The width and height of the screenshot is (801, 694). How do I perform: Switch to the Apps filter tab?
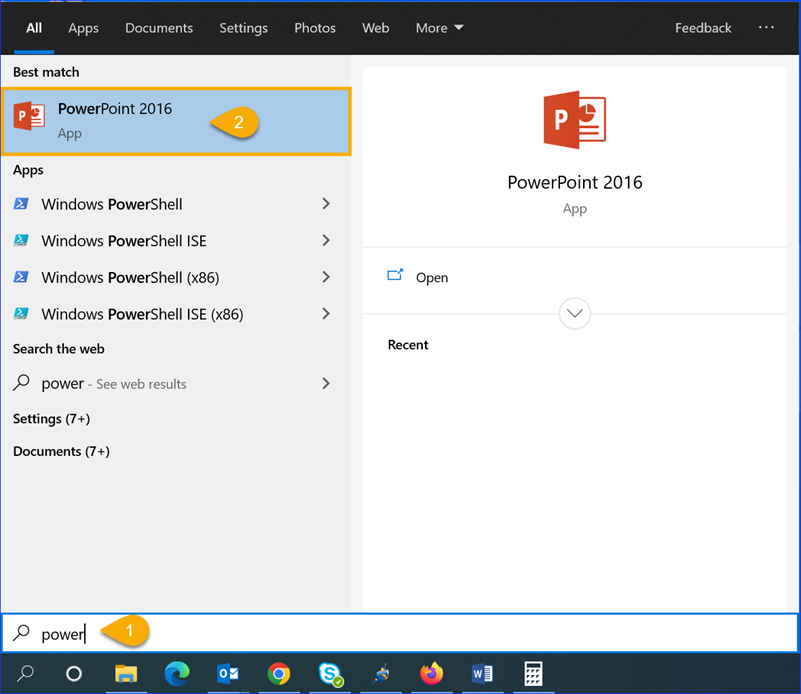[x=83, y=28]
